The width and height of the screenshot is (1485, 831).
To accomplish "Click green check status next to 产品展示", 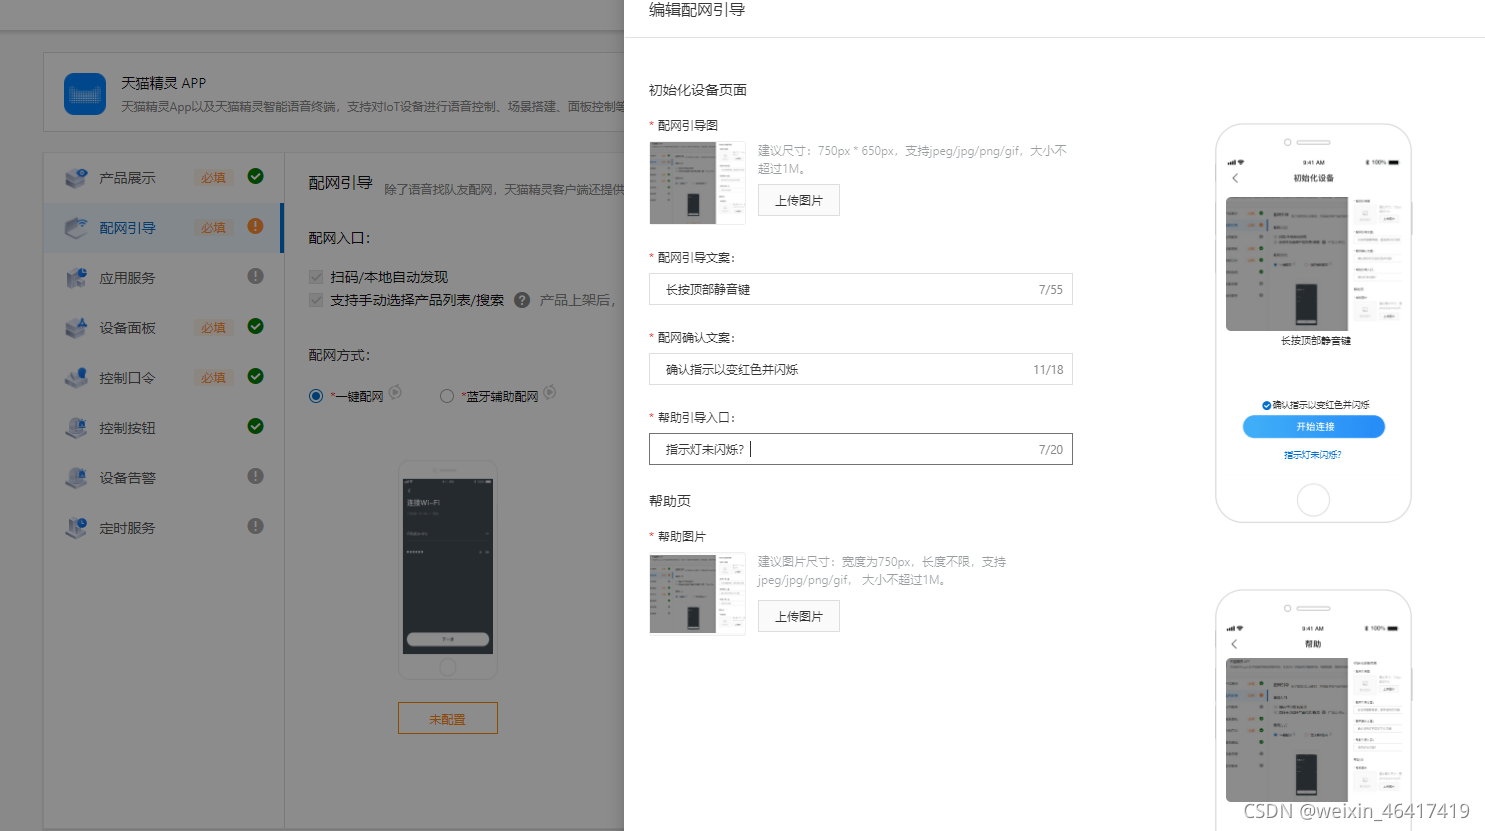I will (256, 176).
